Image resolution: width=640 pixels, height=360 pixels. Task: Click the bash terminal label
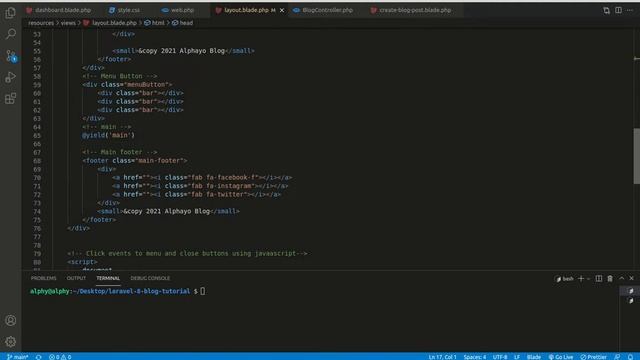[564, 279]
